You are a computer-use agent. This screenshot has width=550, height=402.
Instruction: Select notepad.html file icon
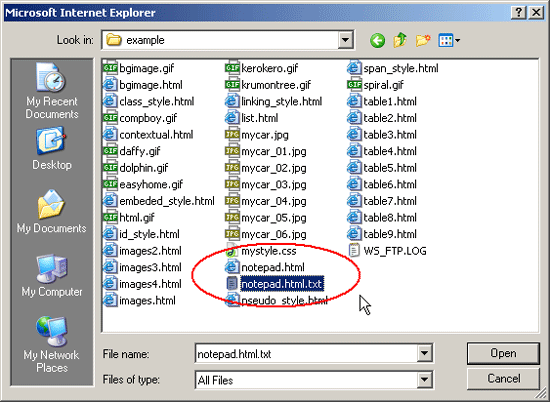(232, 267)
